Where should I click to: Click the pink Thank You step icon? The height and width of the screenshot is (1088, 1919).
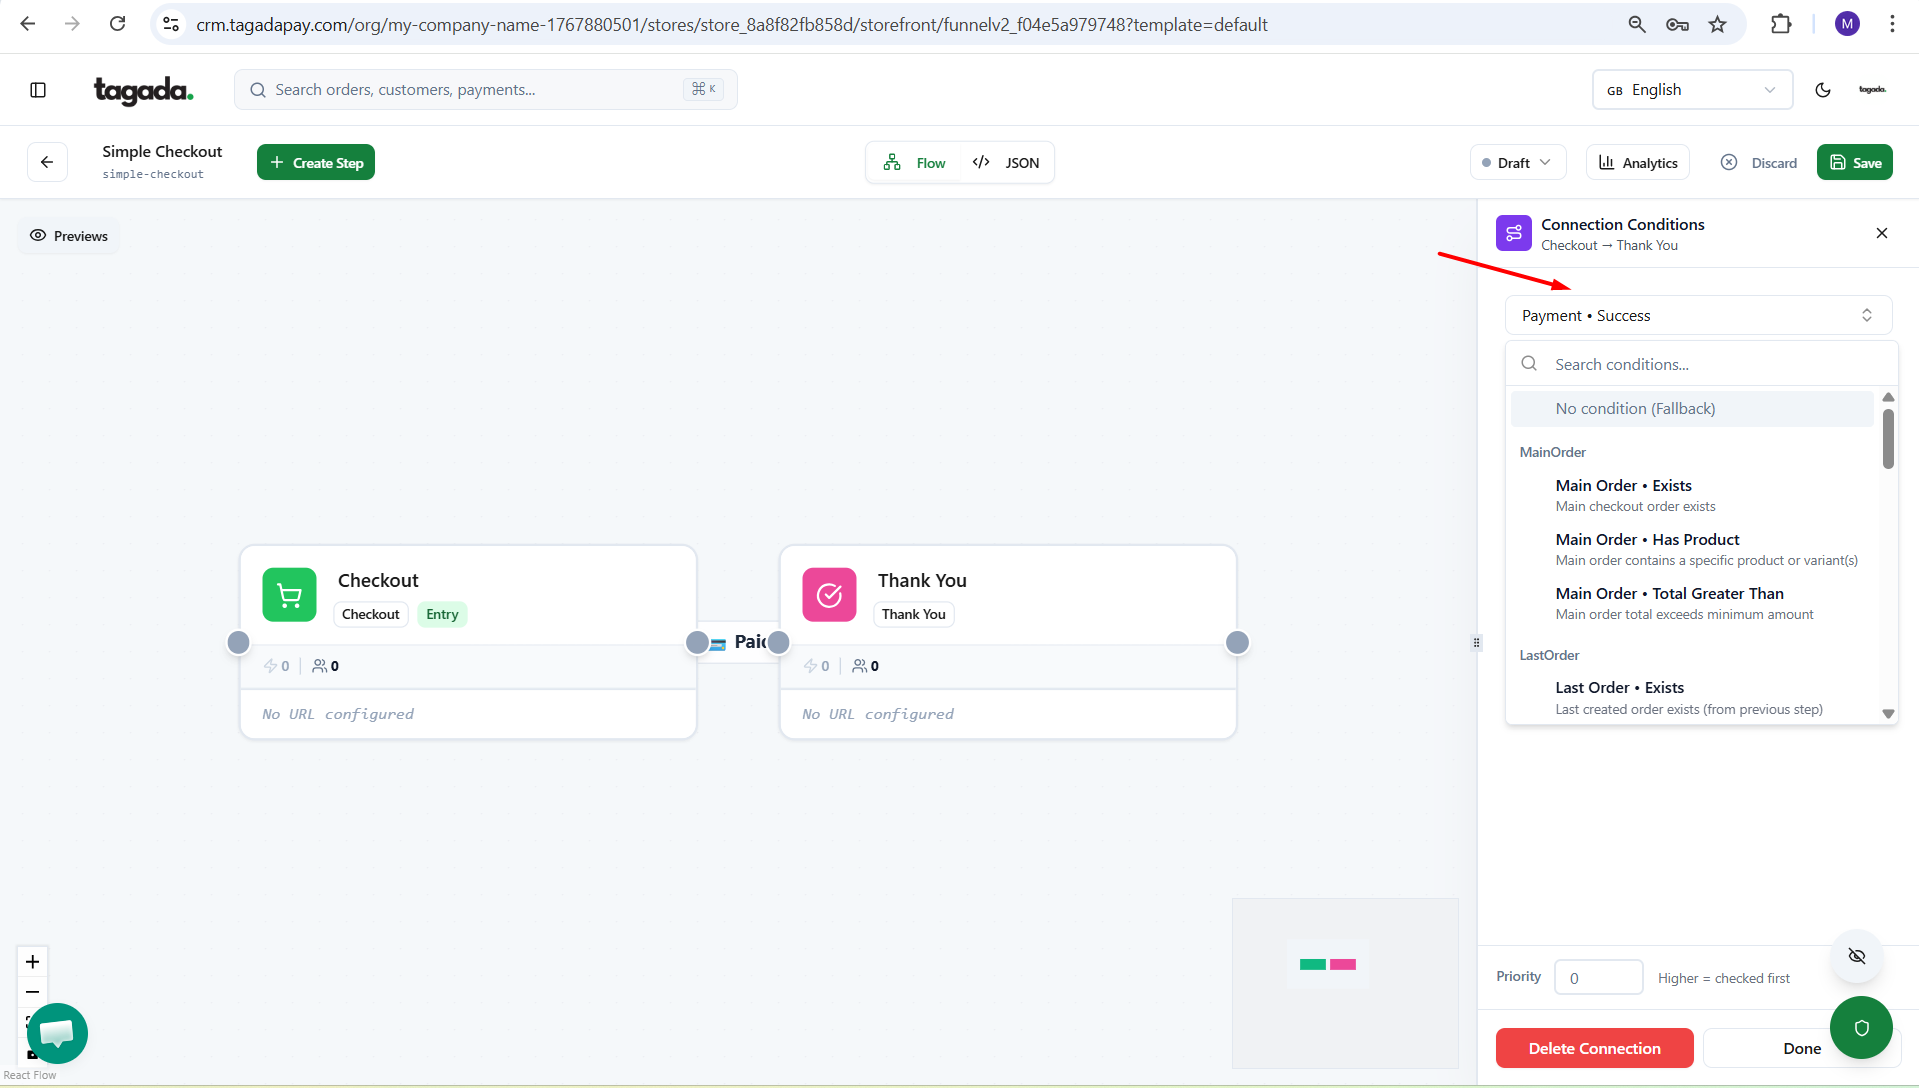(829, 595)
